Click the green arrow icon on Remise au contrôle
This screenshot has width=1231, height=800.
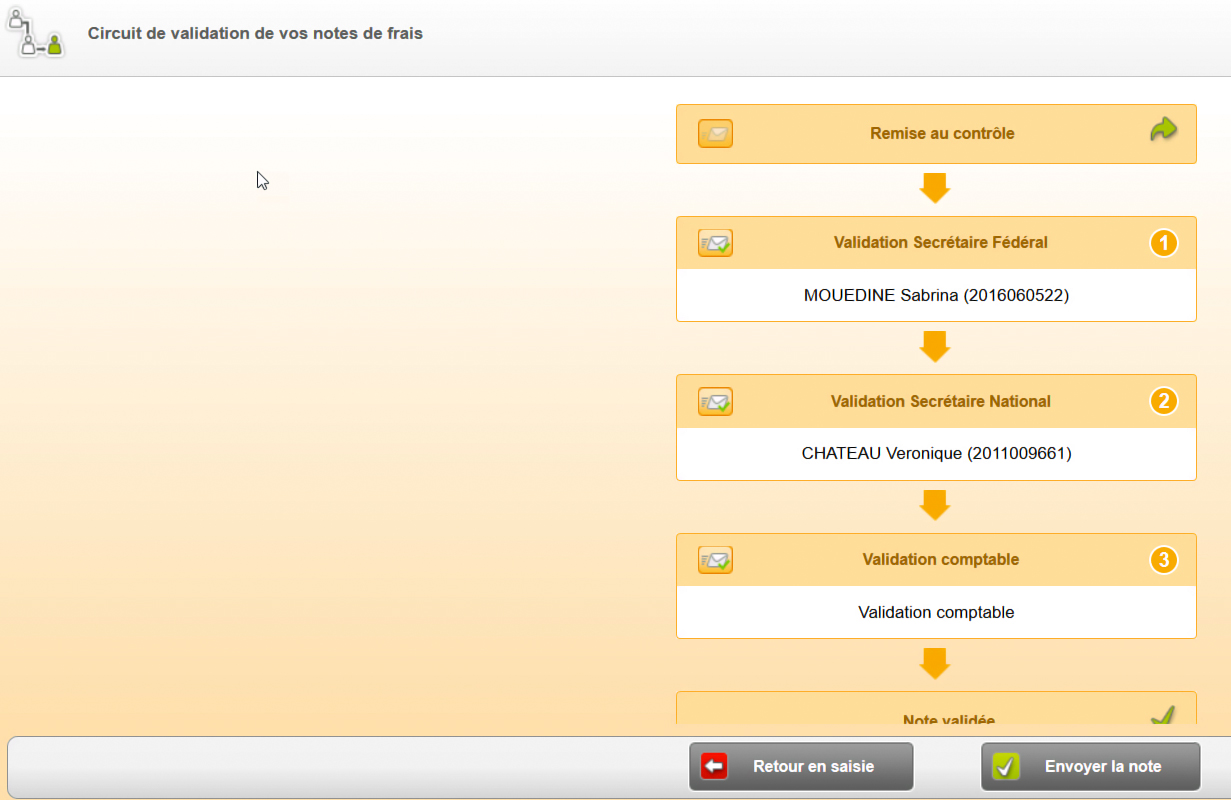point(1163,130)
